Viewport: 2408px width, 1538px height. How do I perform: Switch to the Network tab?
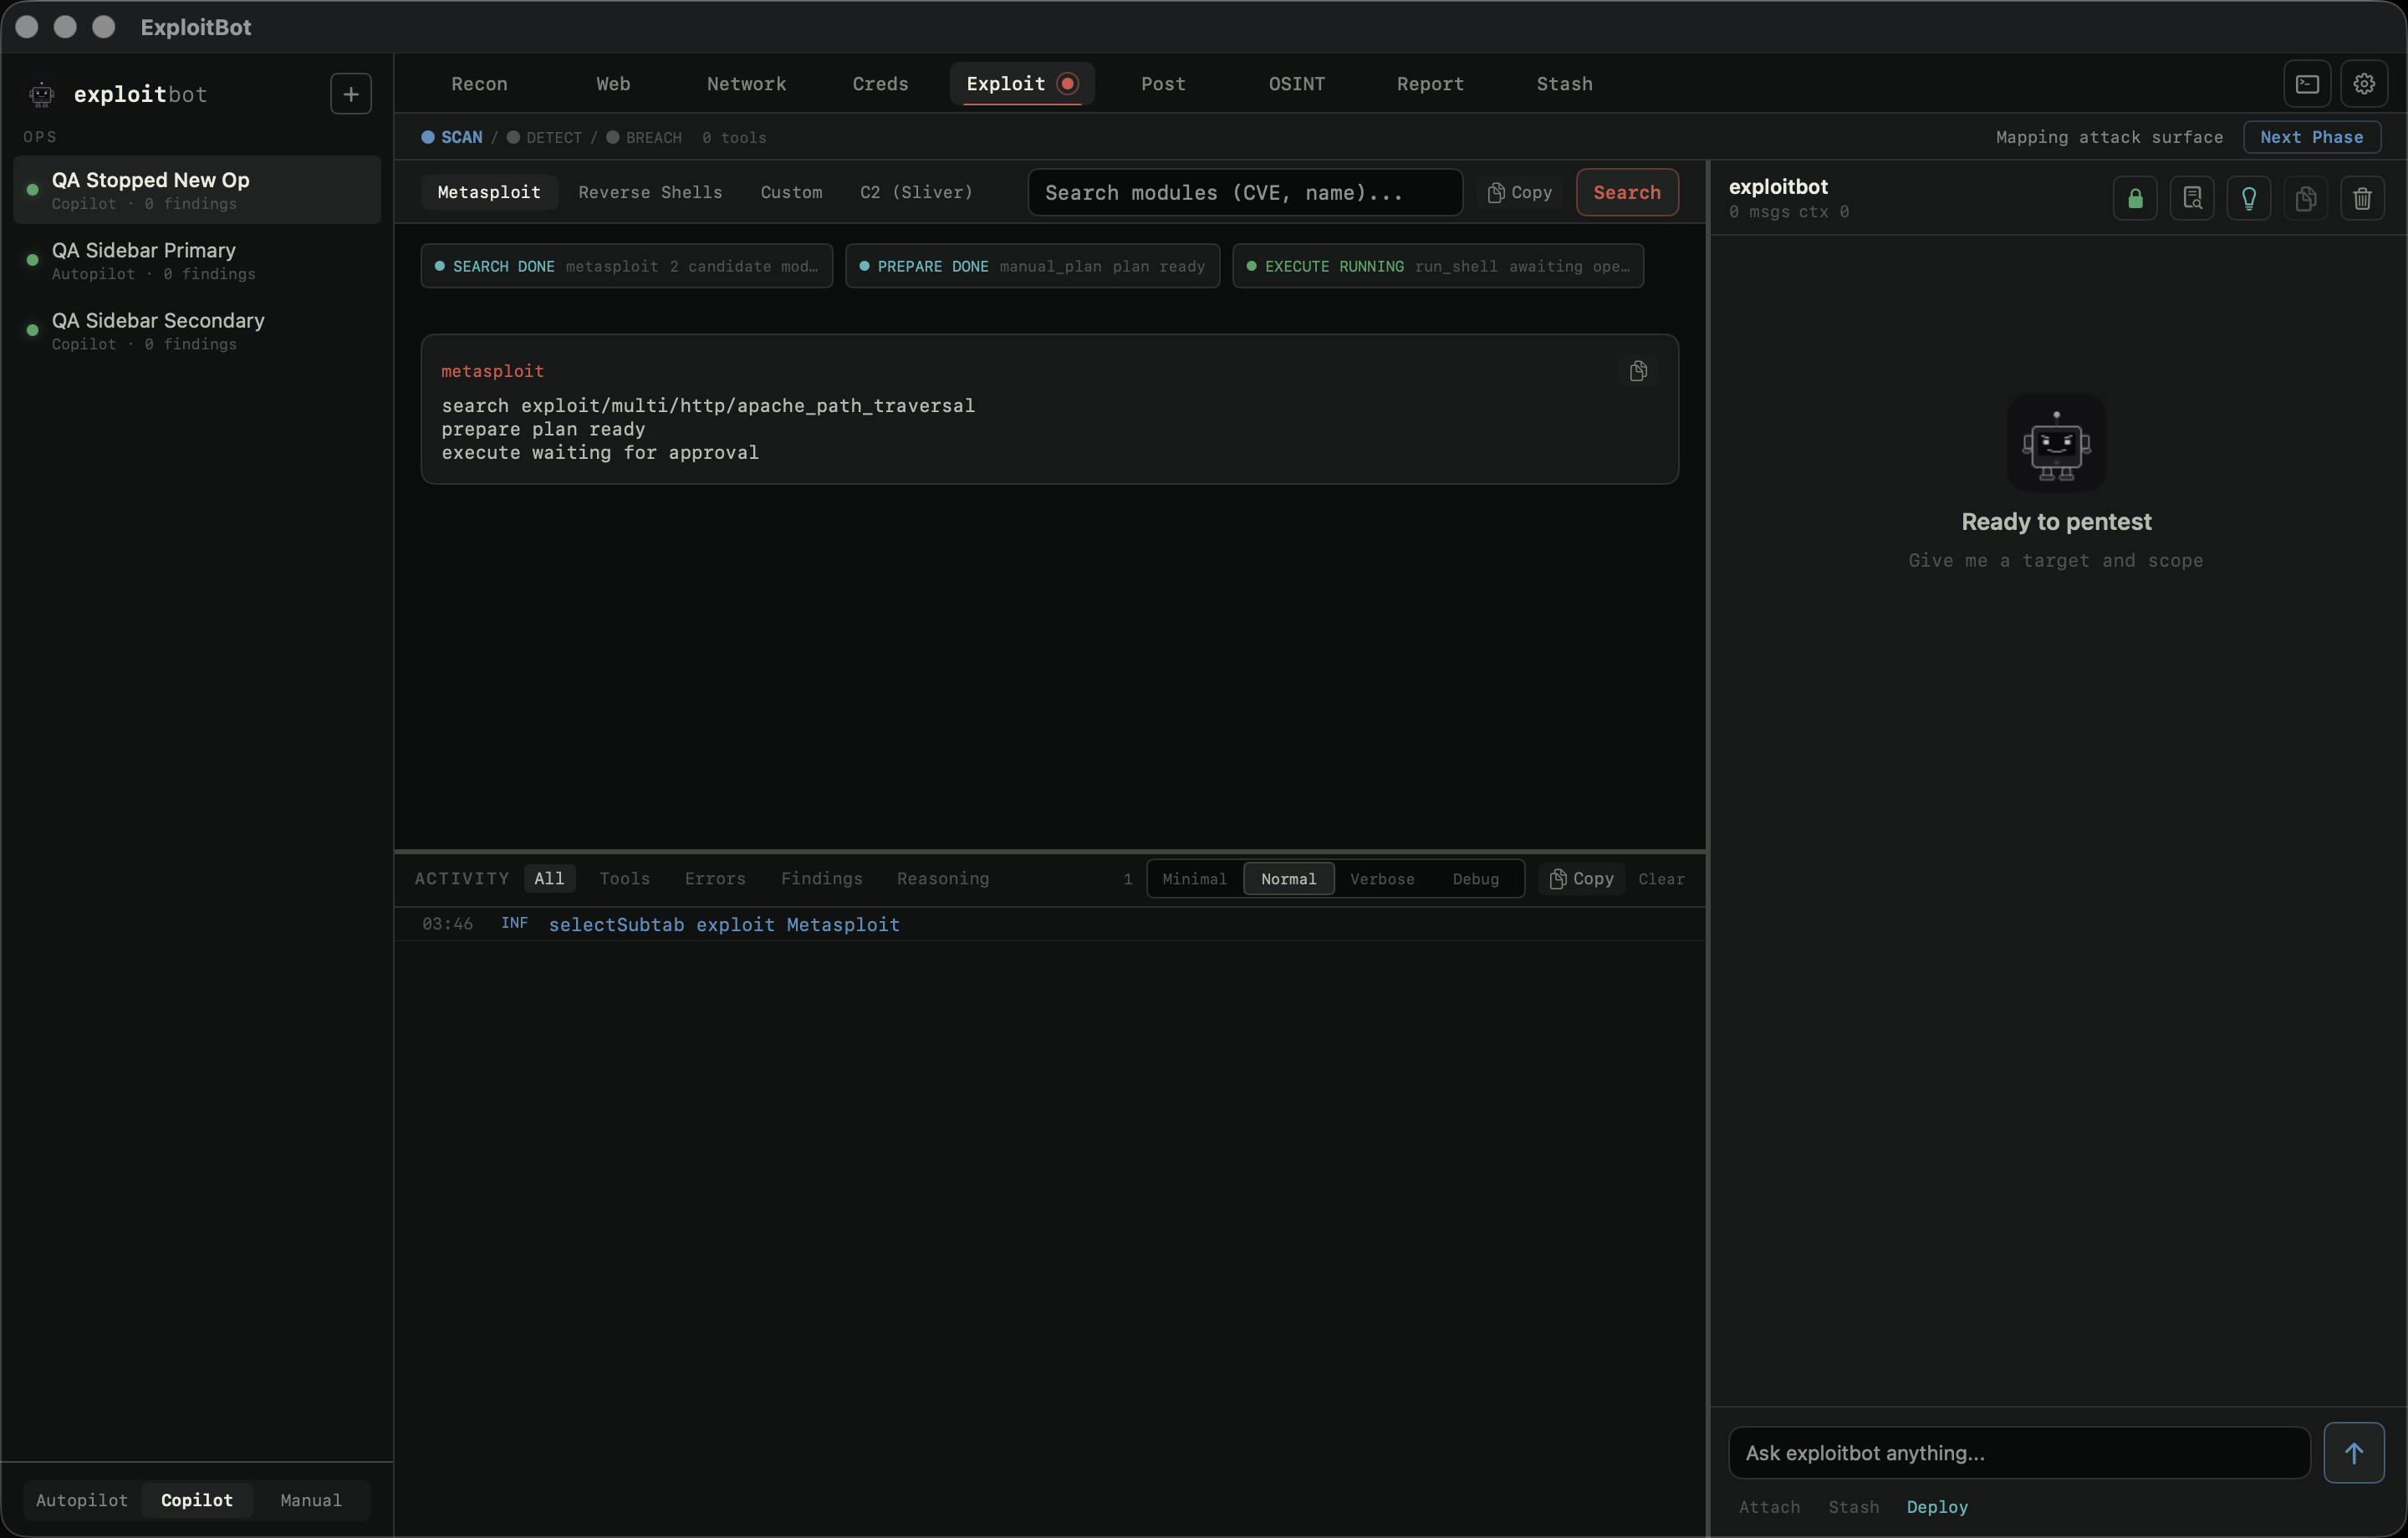(x=746, y=84)
